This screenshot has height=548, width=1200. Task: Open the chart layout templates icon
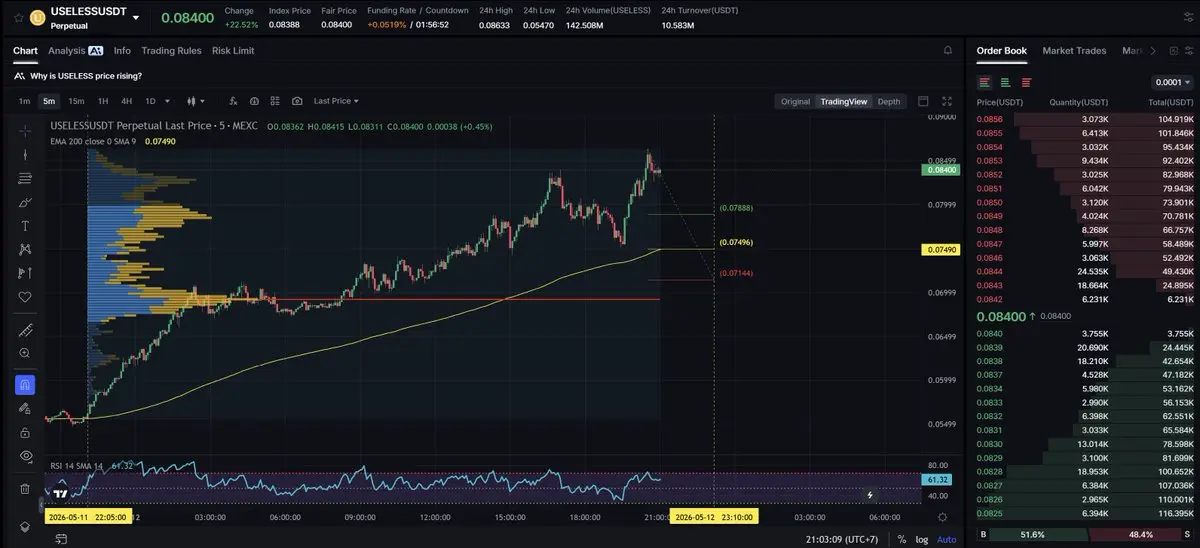(275, 101)
